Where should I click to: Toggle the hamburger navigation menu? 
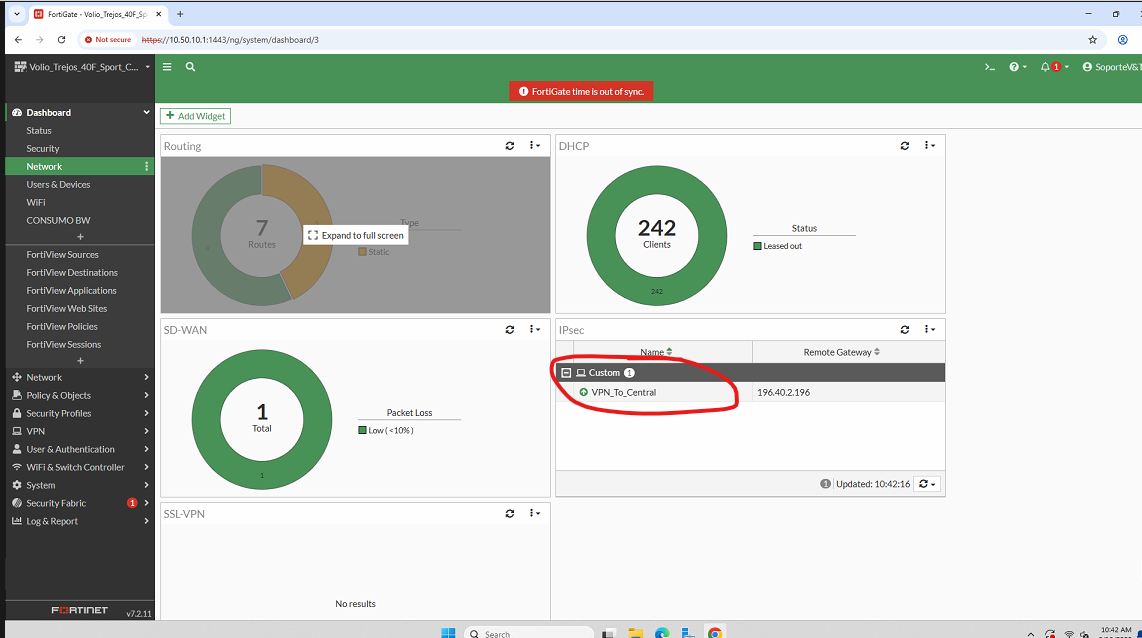tap(167, 67)
